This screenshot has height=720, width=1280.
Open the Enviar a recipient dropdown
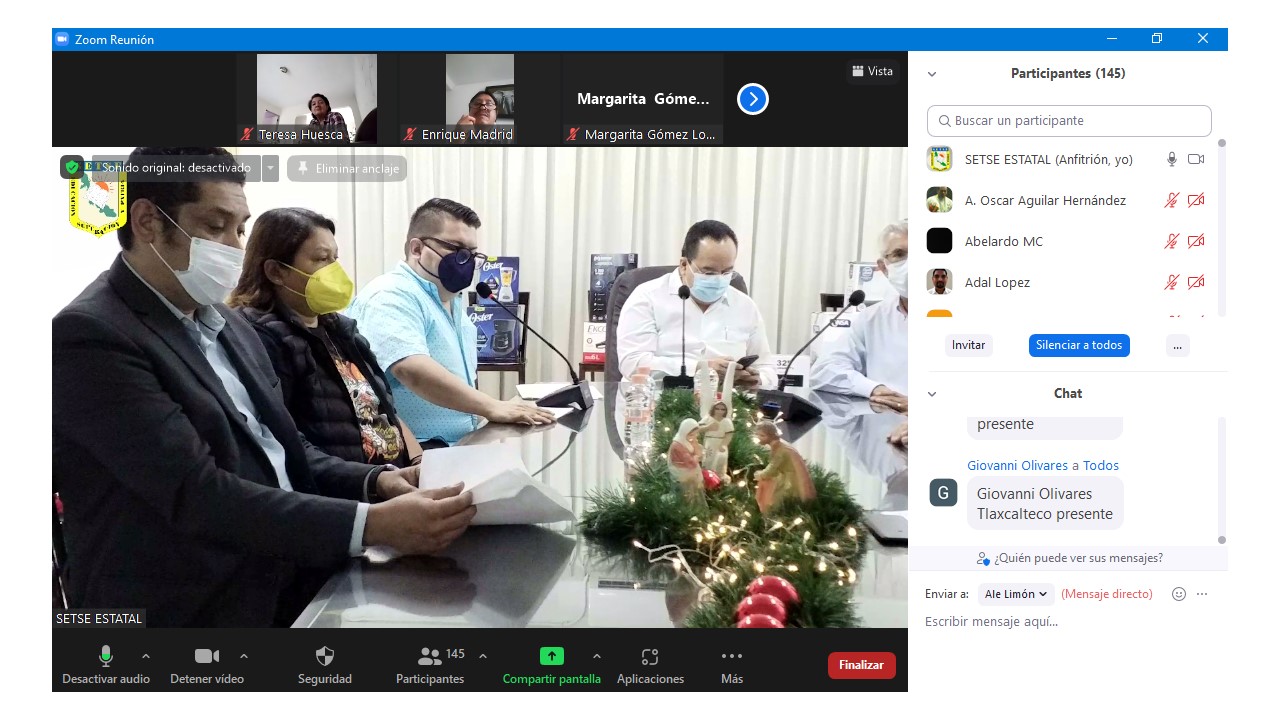tap(1015, 594)
